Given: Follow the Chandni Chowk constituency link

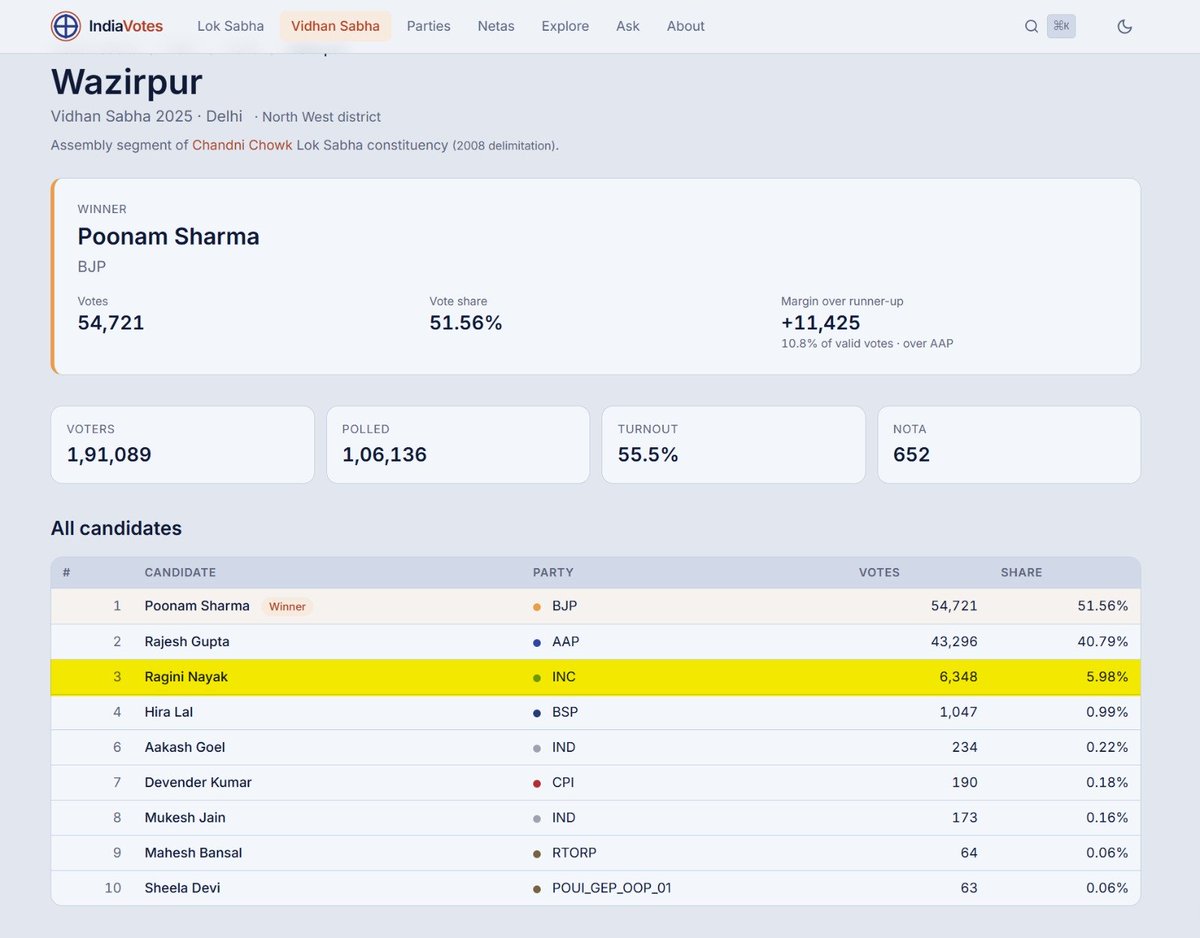Looking at the screenshot, I should tap(242, 145).
